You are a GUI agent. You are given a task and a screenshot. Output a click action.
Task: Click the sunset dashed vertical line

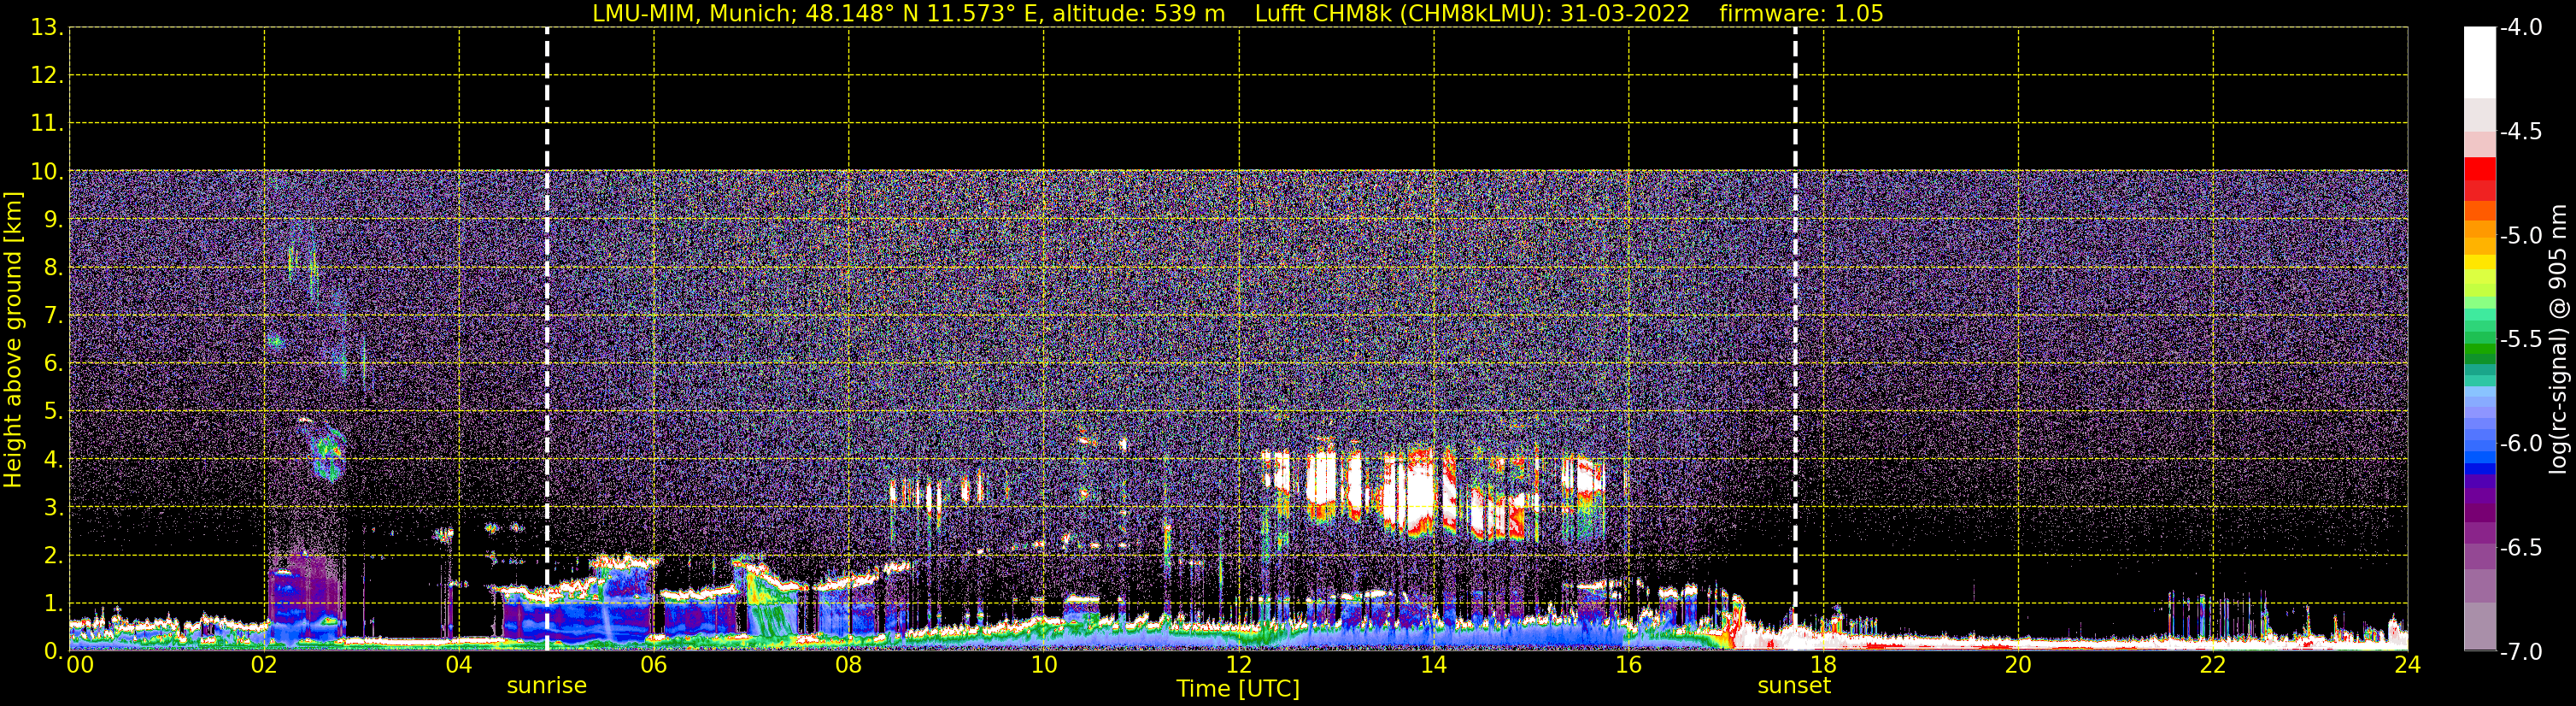1795,339
